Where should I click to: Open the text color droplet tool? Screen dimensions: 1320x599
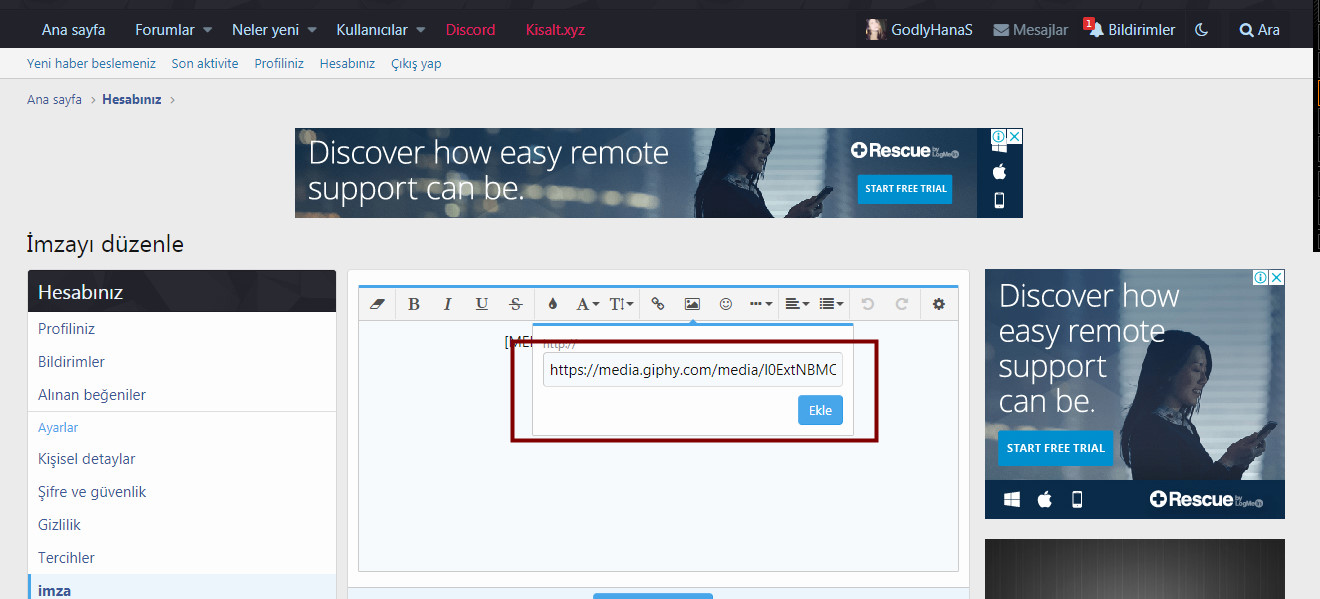553,304
